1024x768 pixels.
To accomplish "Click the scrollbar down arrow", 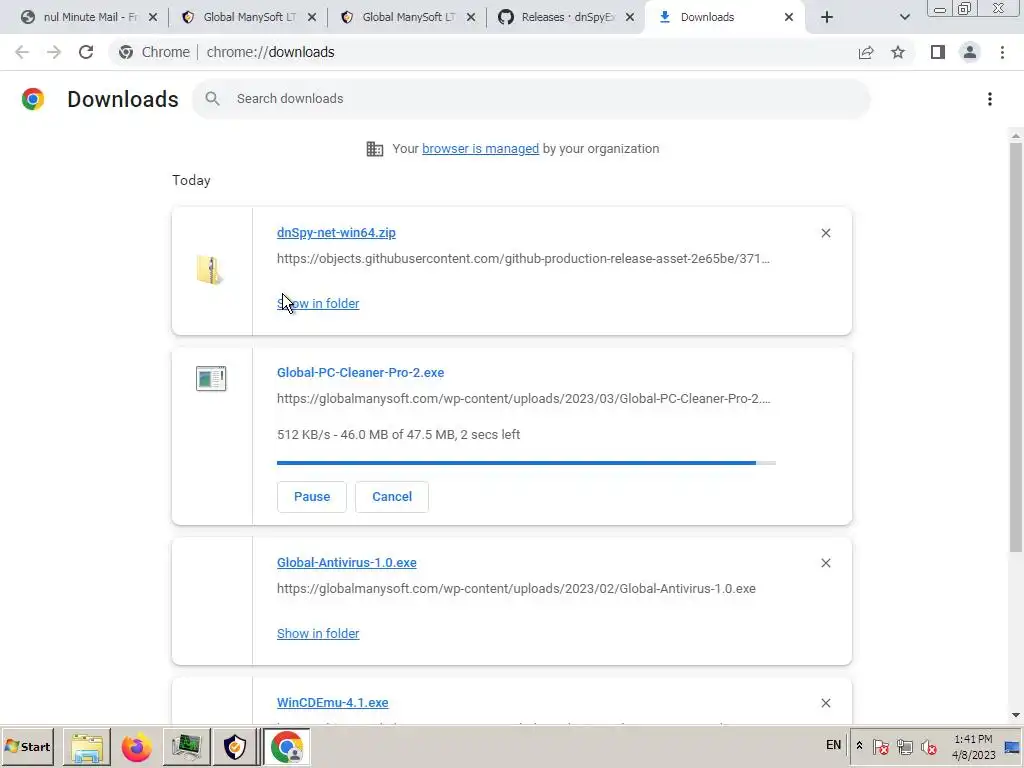I will point(1016,716).
